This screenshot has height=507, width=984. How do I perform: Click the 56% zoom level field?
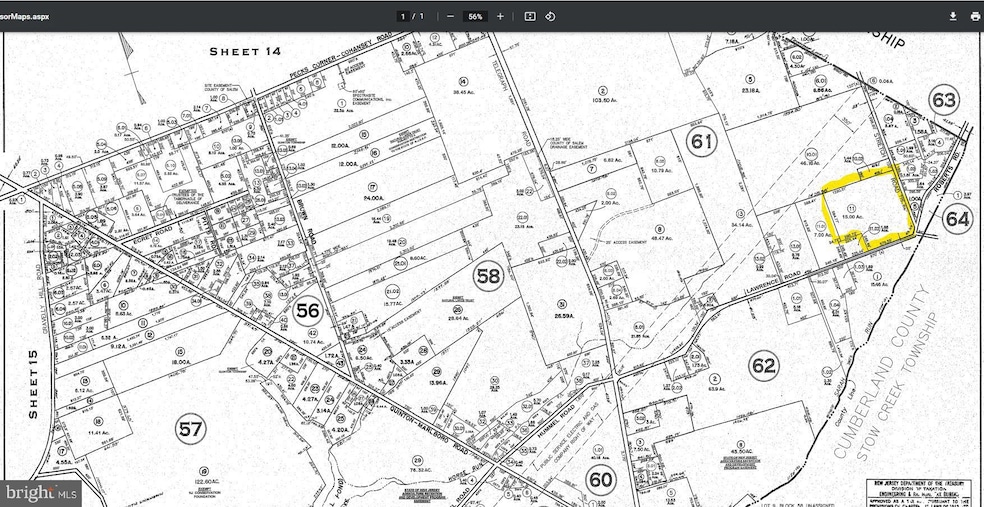point(475,16)
